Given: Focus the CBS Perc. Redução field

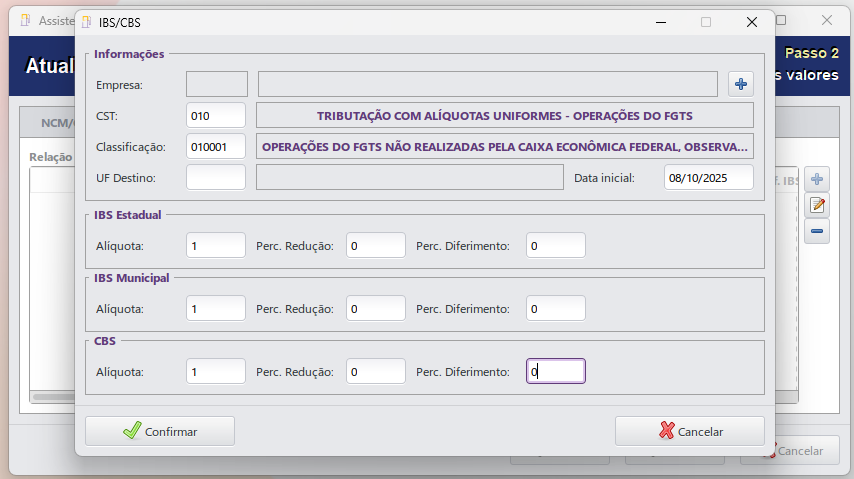Looking at the screenshot, I should pos(376,371).
